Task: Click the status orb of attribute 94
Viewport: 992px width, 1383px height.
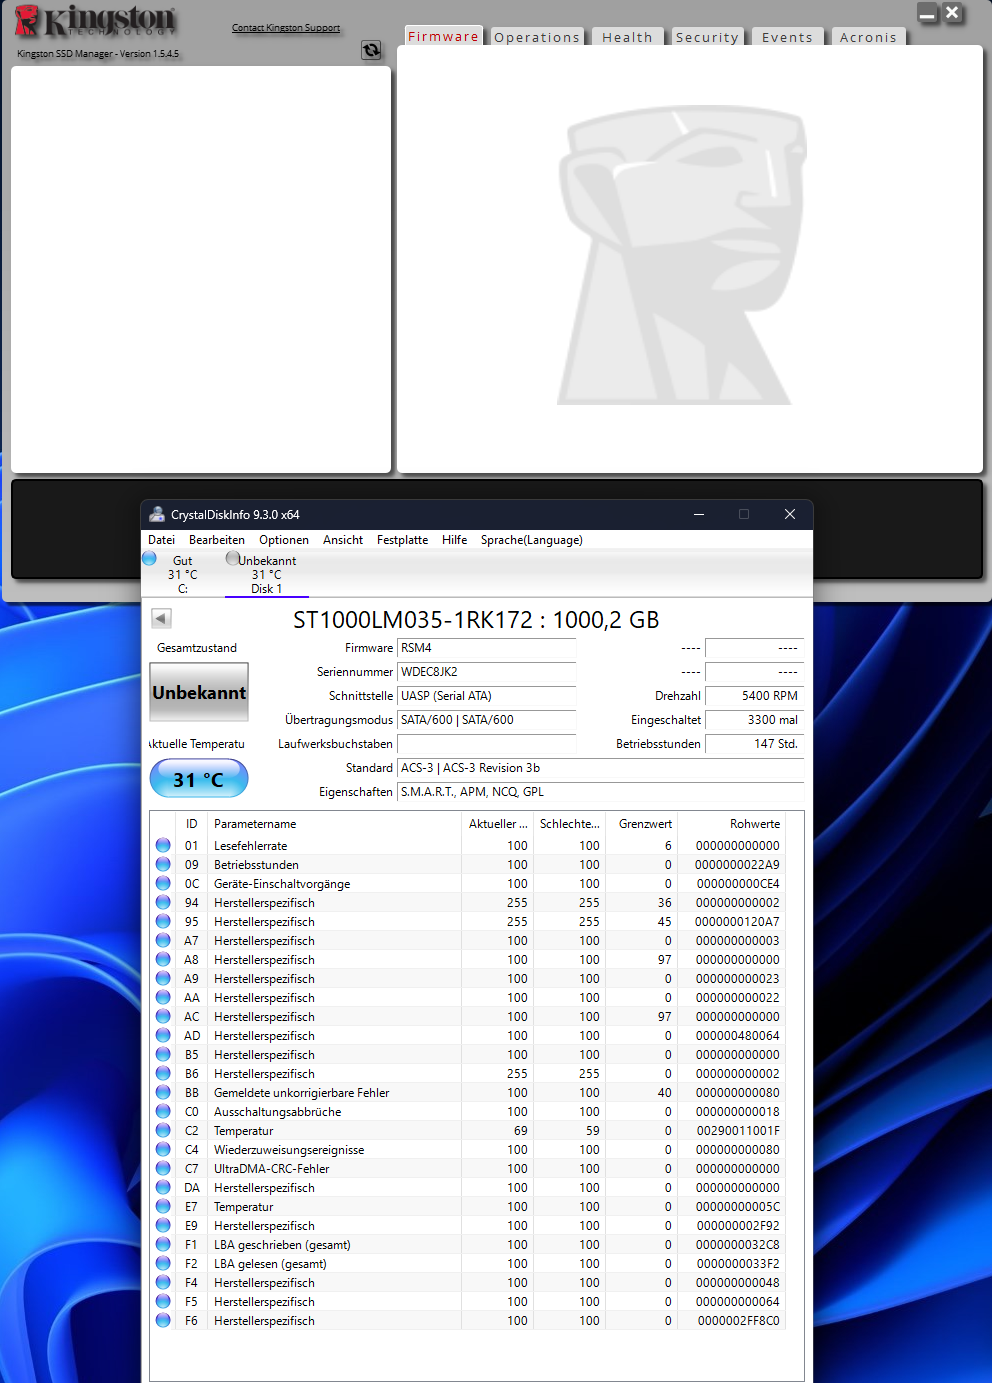Action: (x=163, y=902)
